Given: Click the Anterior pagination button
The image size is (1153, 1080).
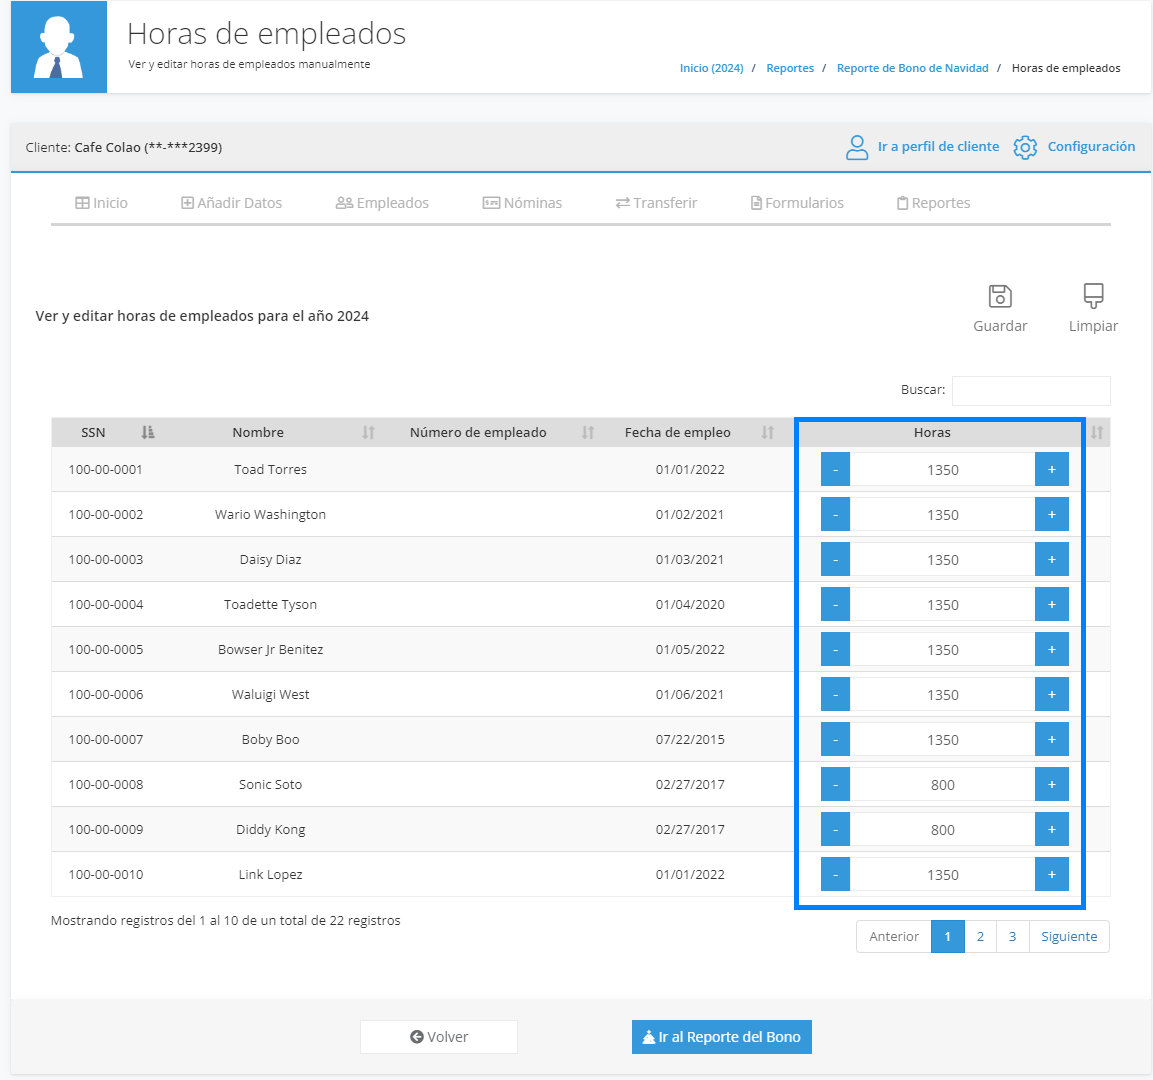Looking at the screenshot, I should point(893,936).
